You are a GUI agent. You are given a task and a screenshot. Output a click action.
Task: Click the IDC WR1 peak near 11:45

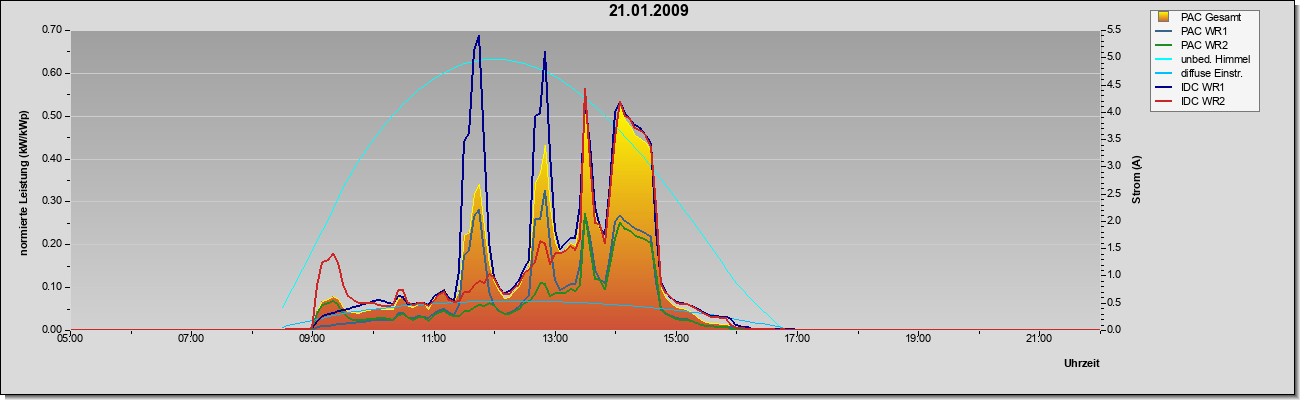[x=479, y=37]
